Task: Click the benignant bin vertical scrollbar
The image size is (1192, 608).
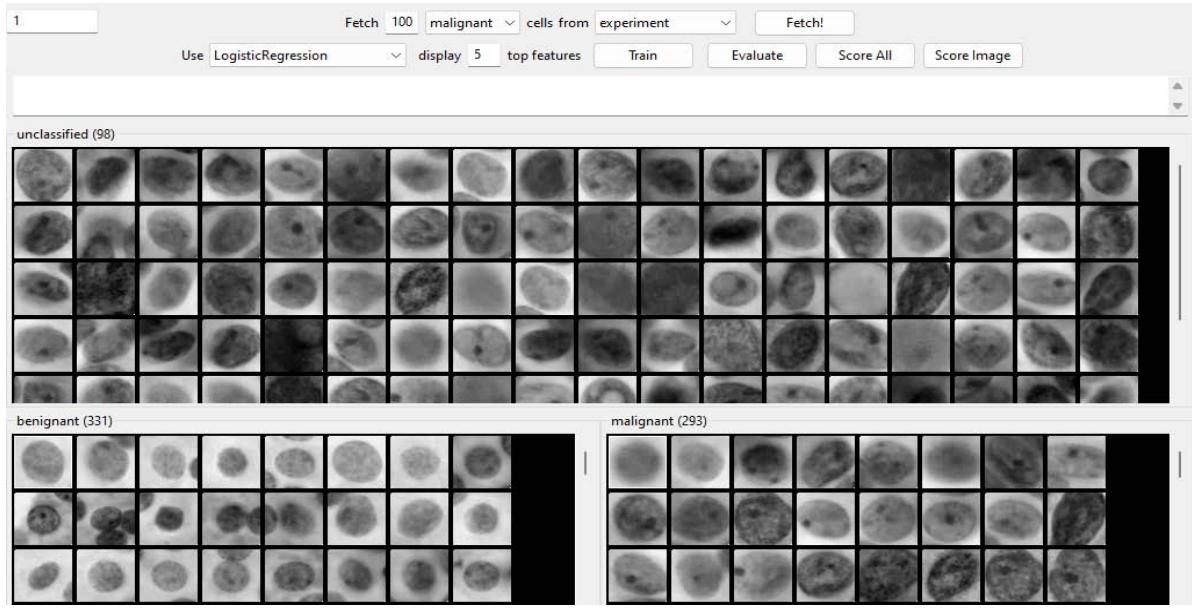Action: [x=585, y=463]
